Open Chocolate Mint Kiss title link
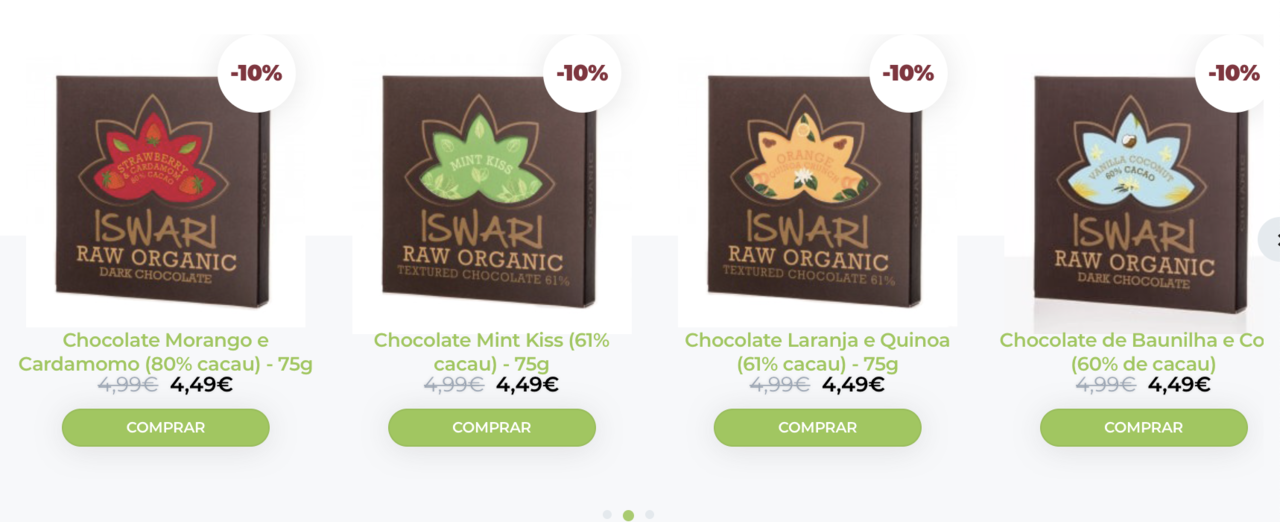1280x522 pixels. pyautogui.click(x=492, y=352)
